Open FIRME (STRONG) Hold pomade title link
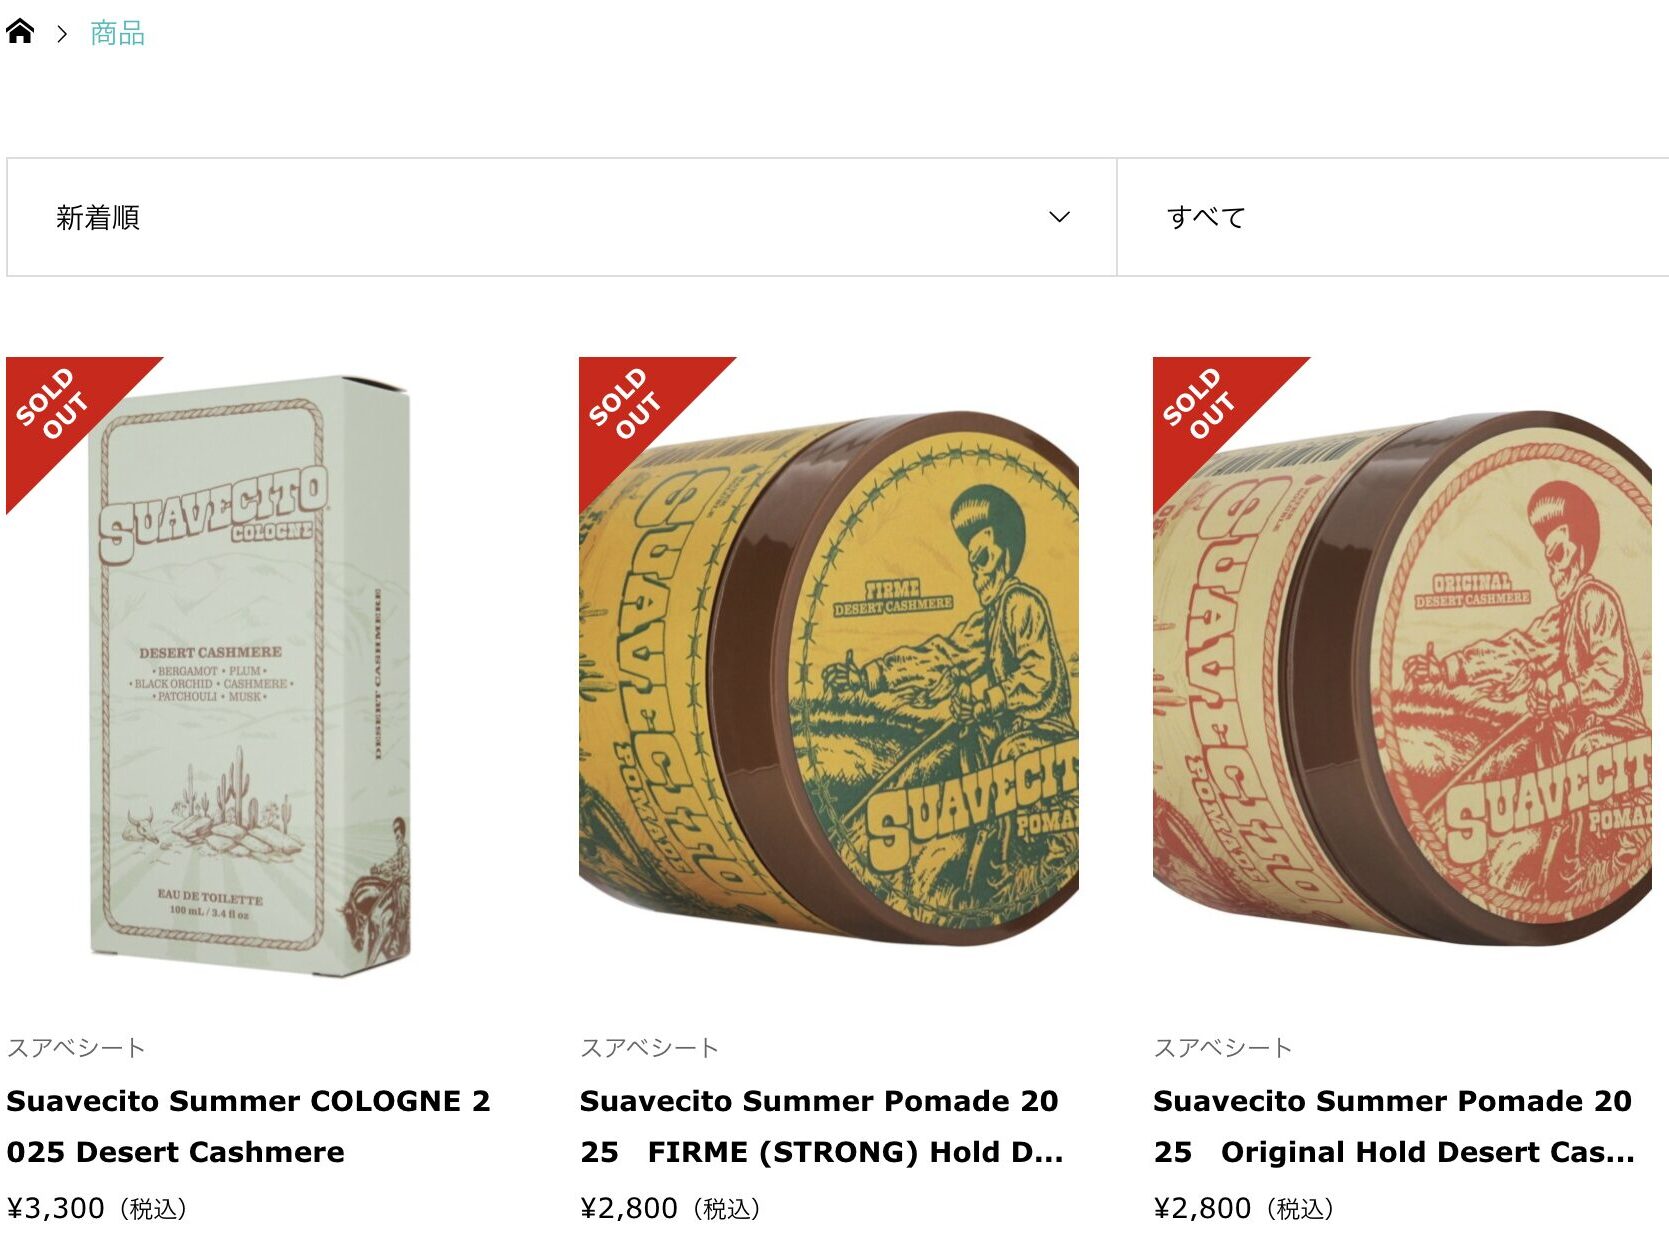Image resolution: width=1669 pixels, height=1253 pixels. (822, 1126)
